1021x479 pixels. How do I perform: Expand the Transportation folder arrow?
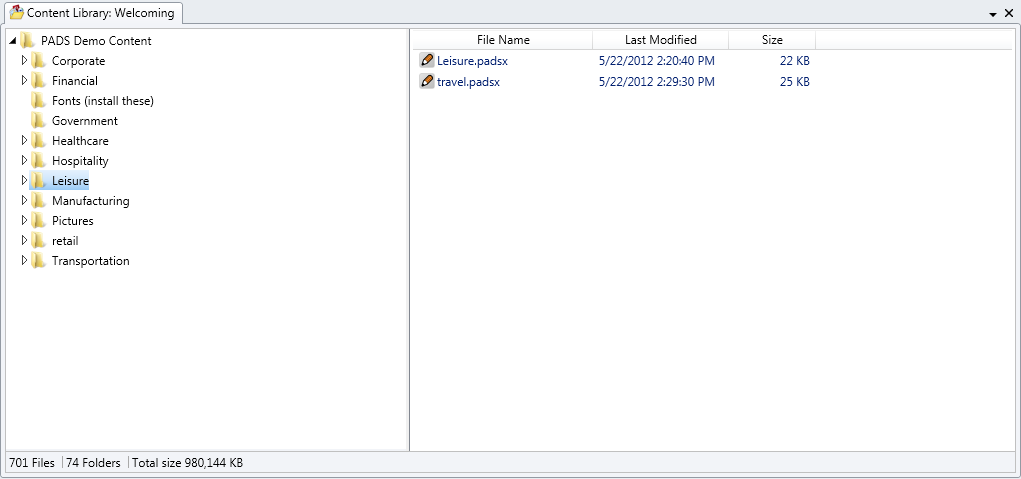(x=24, y=261)
